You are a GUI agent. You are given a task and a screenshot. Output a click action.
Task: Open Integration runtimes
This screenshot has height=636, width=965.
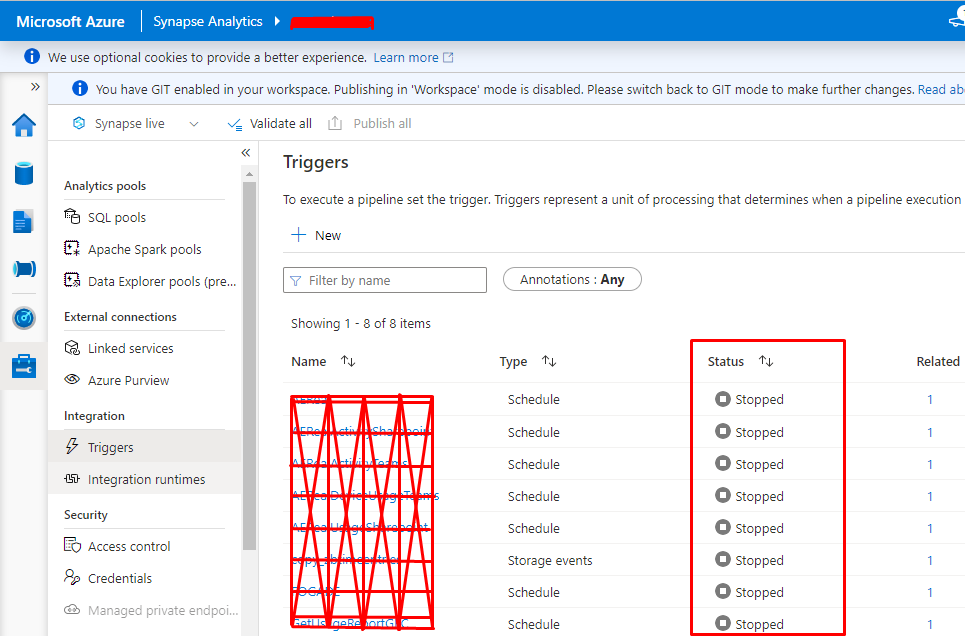tap(146, 480)
